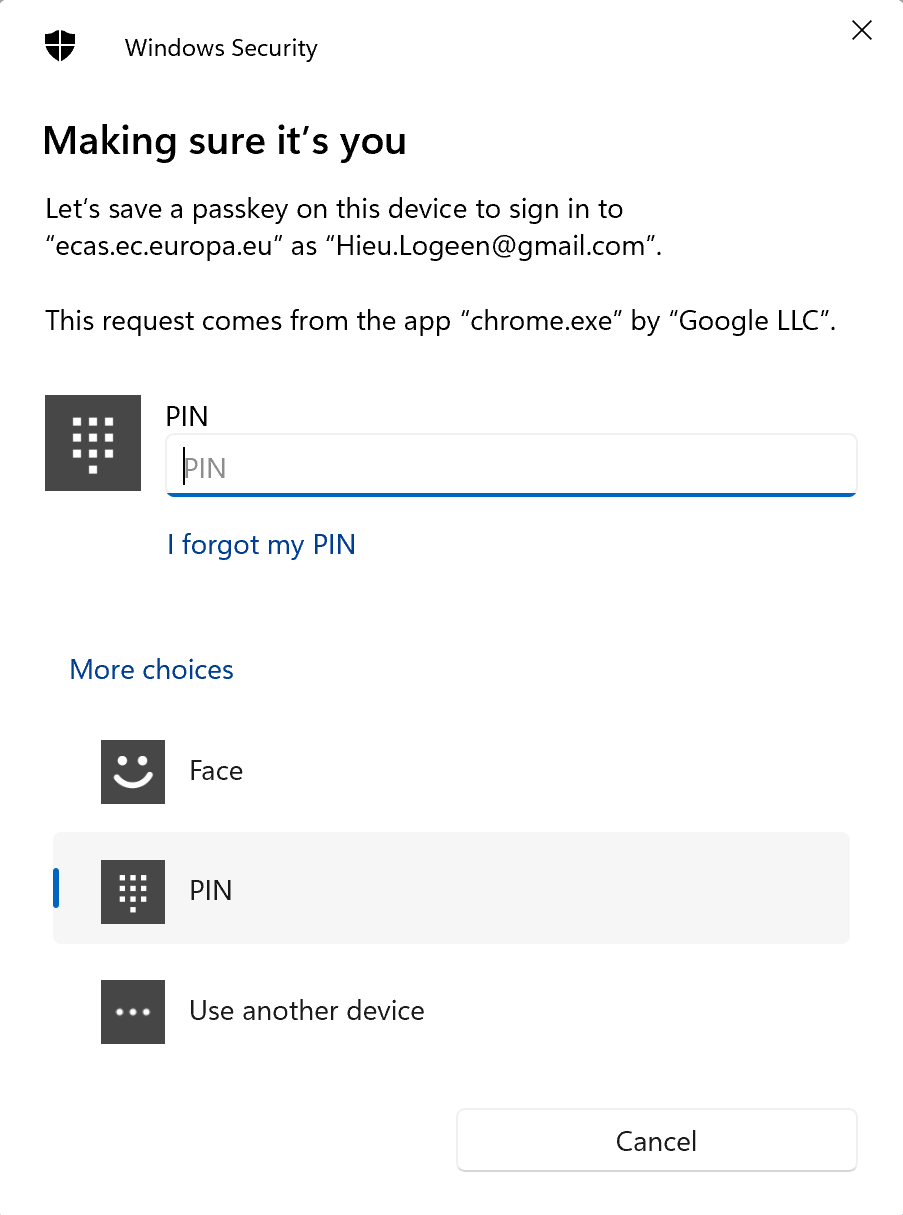Click inside the PIN entry field

[511, 464]
